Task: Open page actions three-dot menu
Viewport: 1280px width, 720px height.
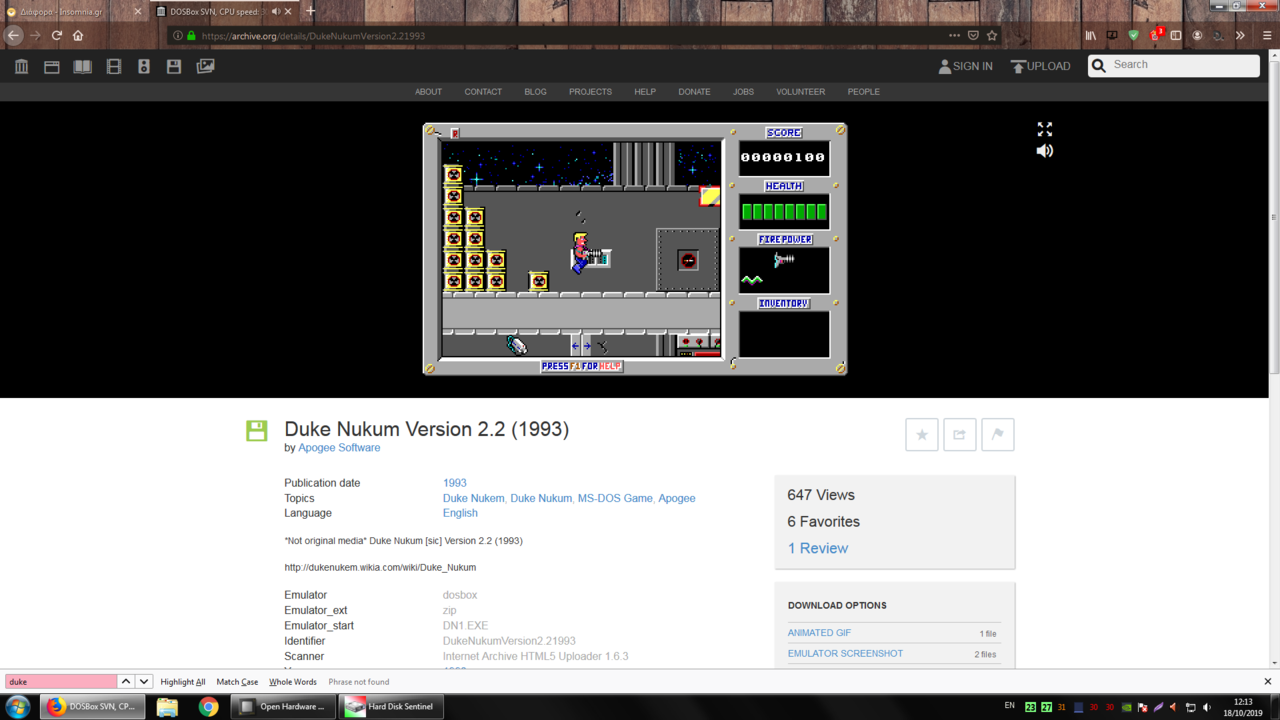Action: (954, 35)
